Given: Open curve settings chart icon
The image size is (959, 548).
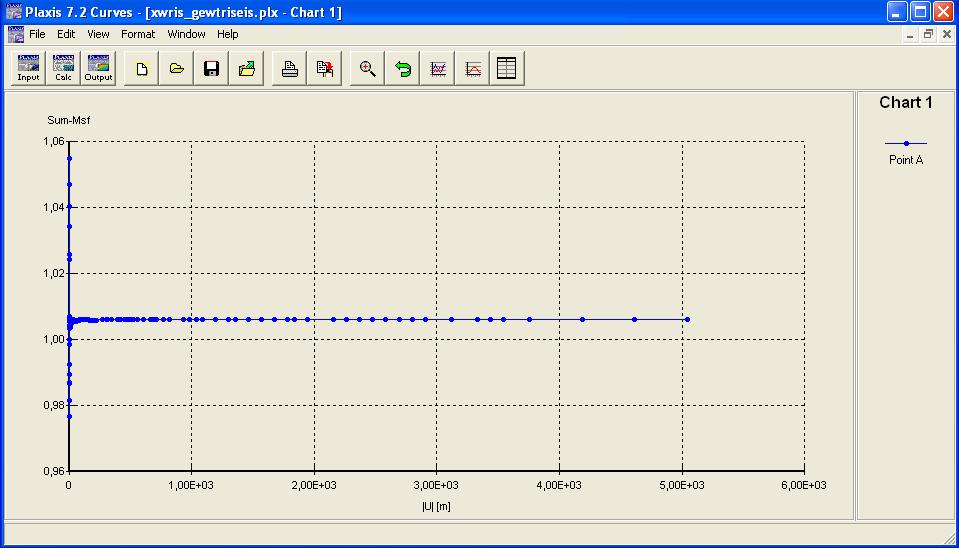Looking at the screenshot, I should point(437,68).
